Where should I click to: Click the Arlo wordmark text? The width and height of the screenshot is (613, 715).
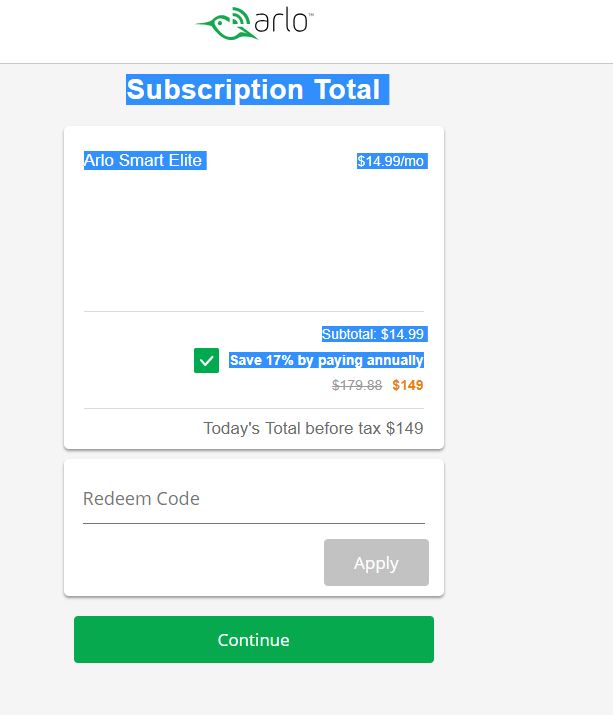pos(281,21)
